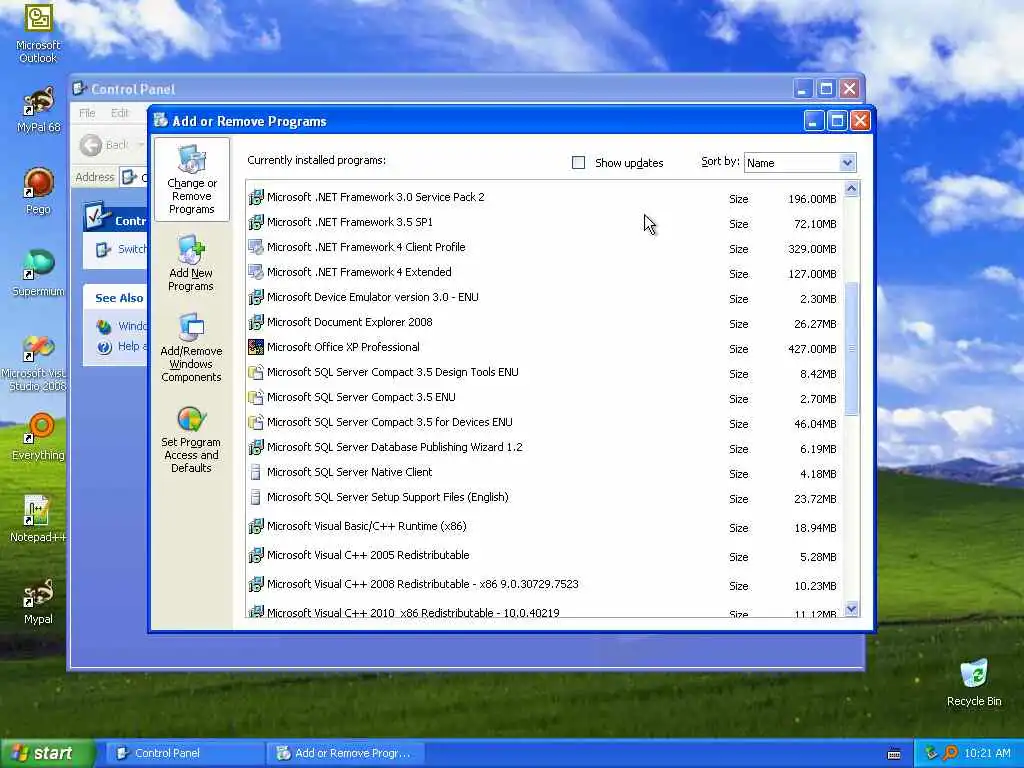Select Microsoft .NET Framework 3.5 SP1 entry
Image resolution: width=1024 pixels, height=768 pixels.
click(544, 222)
